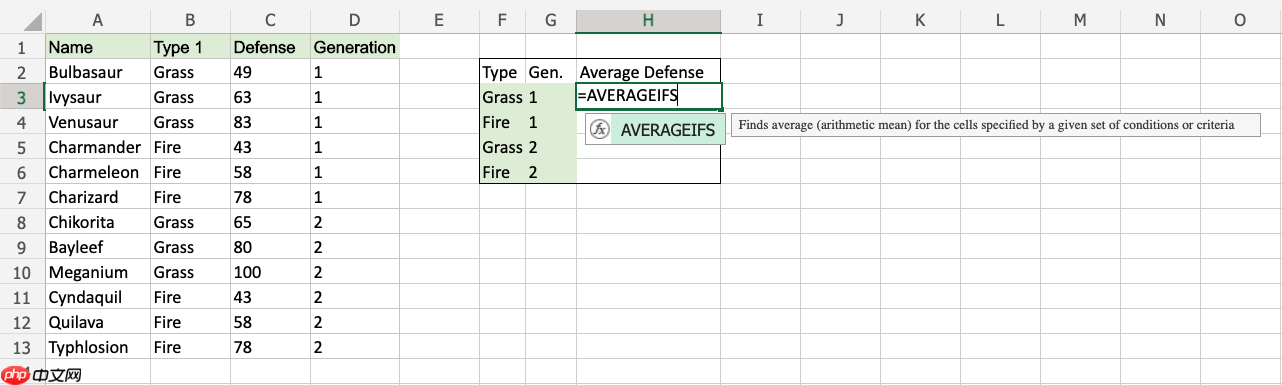The width and height of the screenshot is (1282, 385).
Task: Click the formula cell containing =AVERAGEIFS
Action: tap(649, 97)
